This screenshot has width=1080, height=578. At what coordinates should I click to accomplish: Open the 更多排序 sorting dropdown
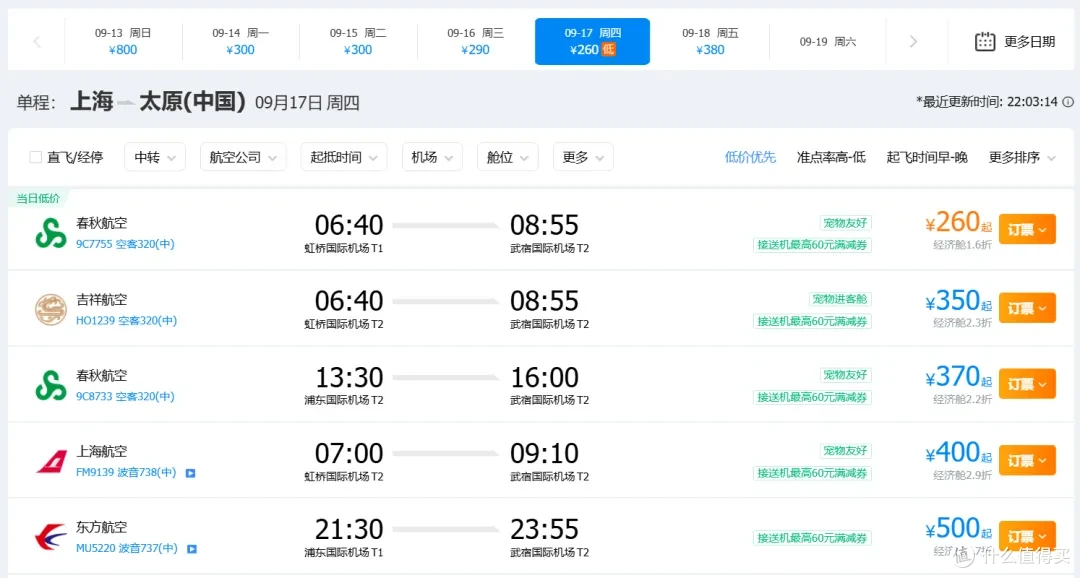tap(1022, 158)
